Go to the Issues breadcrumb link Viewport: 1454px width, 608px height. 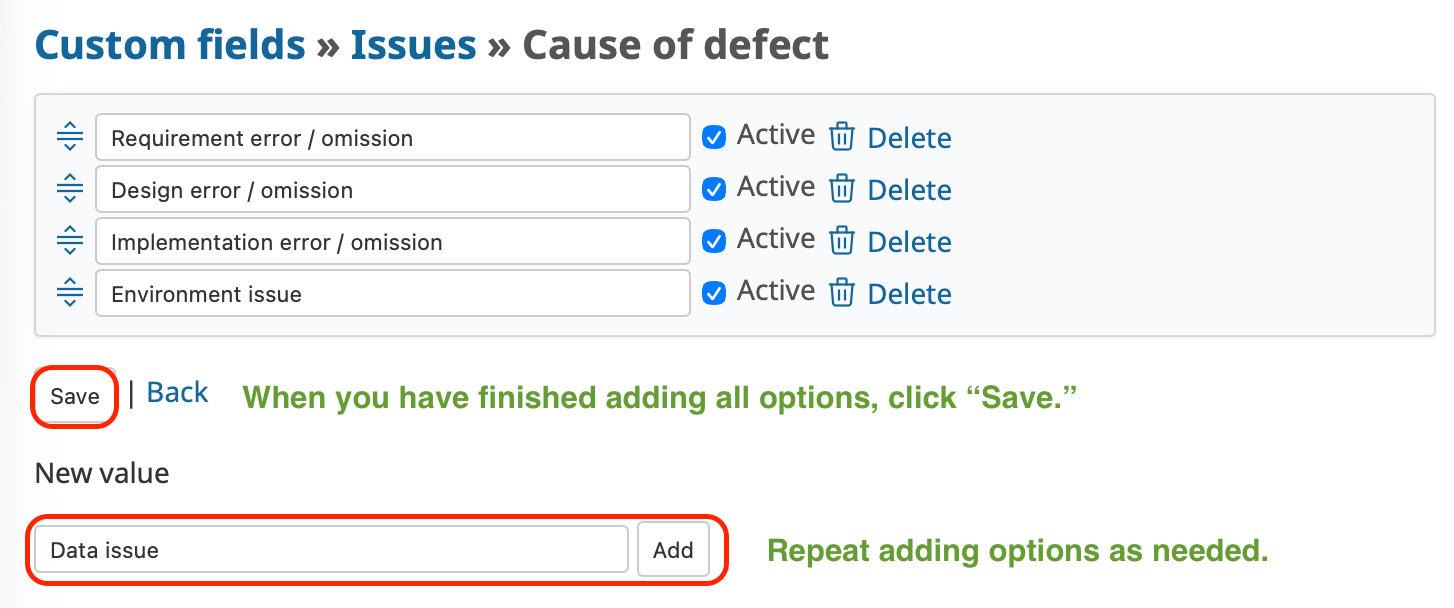413,45
